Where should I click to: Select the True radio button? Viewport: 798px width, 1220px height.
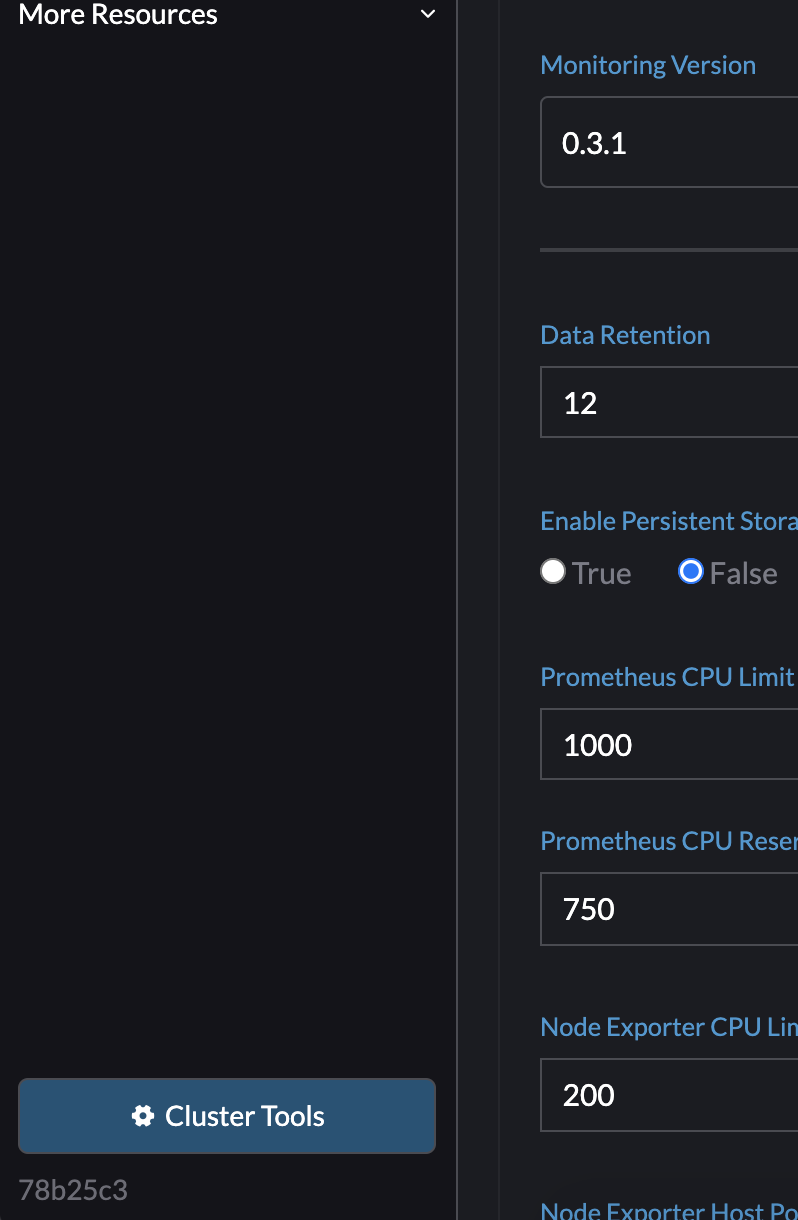point(553,571)
